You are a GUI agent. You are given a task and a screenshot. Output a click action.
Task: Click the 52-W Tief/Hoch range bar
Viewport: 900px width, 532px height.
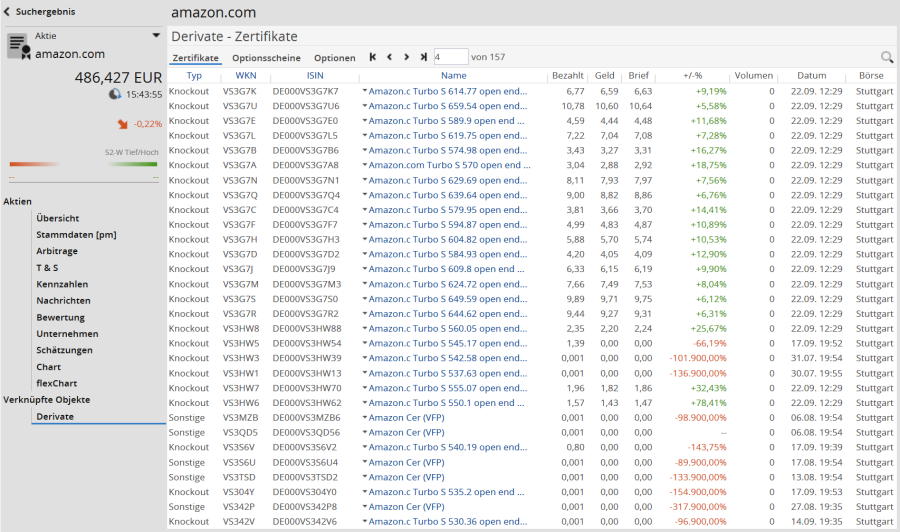[x=83, y=164]
